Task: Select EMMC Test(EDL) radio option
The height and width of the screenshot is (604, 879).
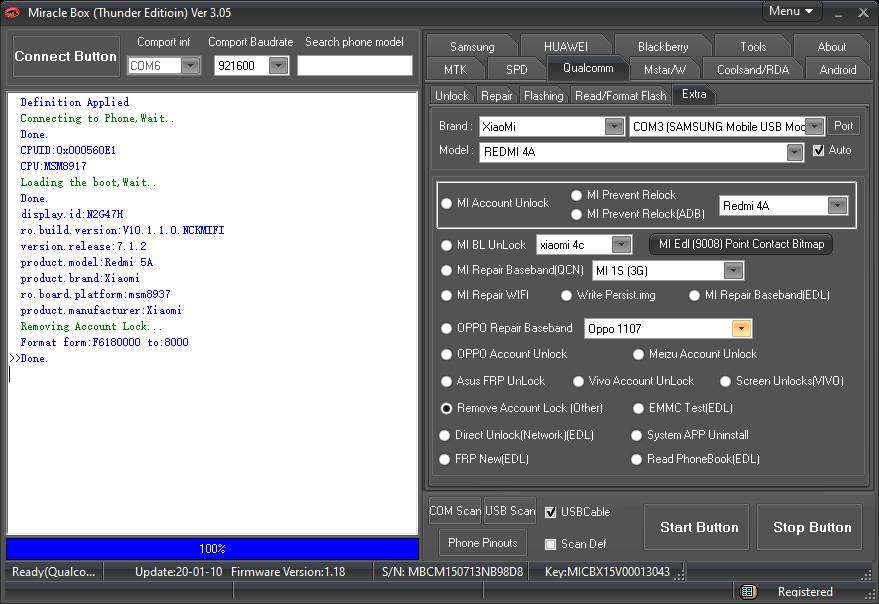Action: [x=638, y=408]
